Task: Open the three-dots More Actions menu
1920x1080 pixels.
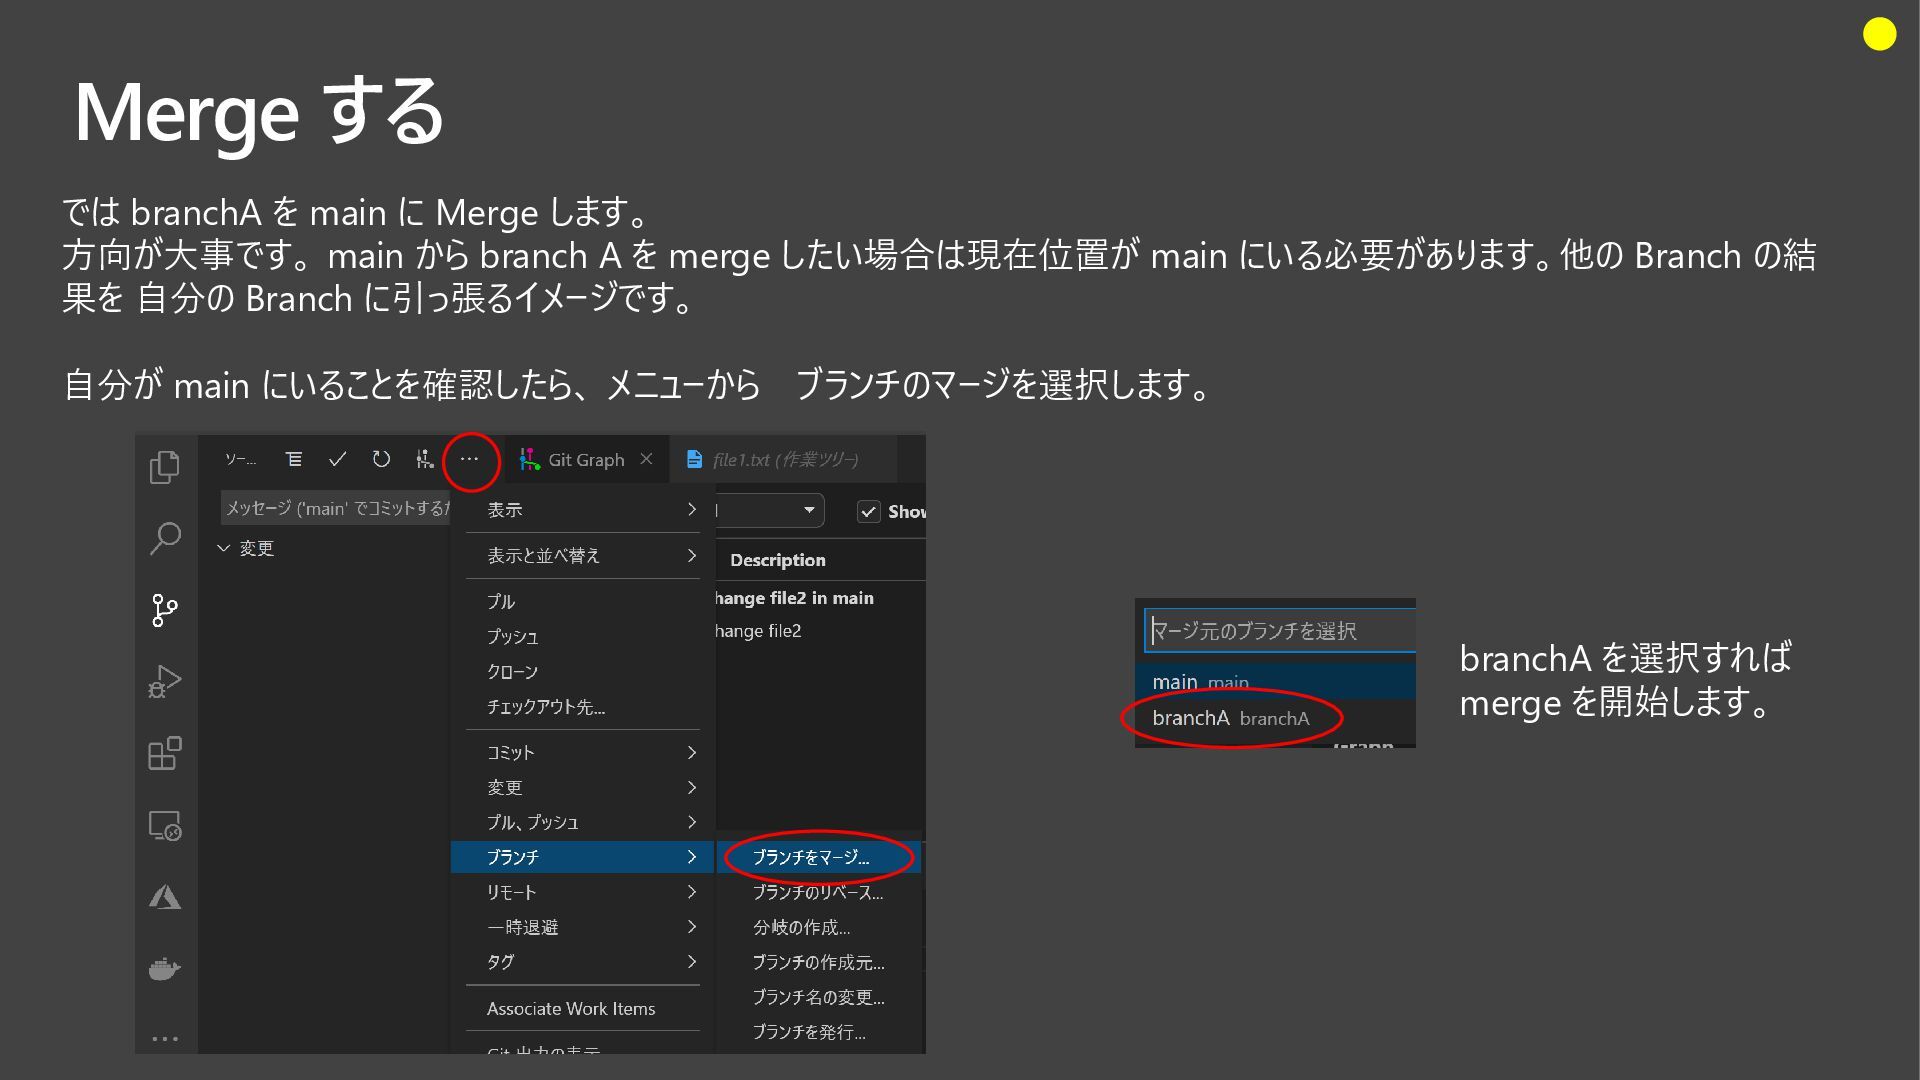Action: tap(469, 459)
